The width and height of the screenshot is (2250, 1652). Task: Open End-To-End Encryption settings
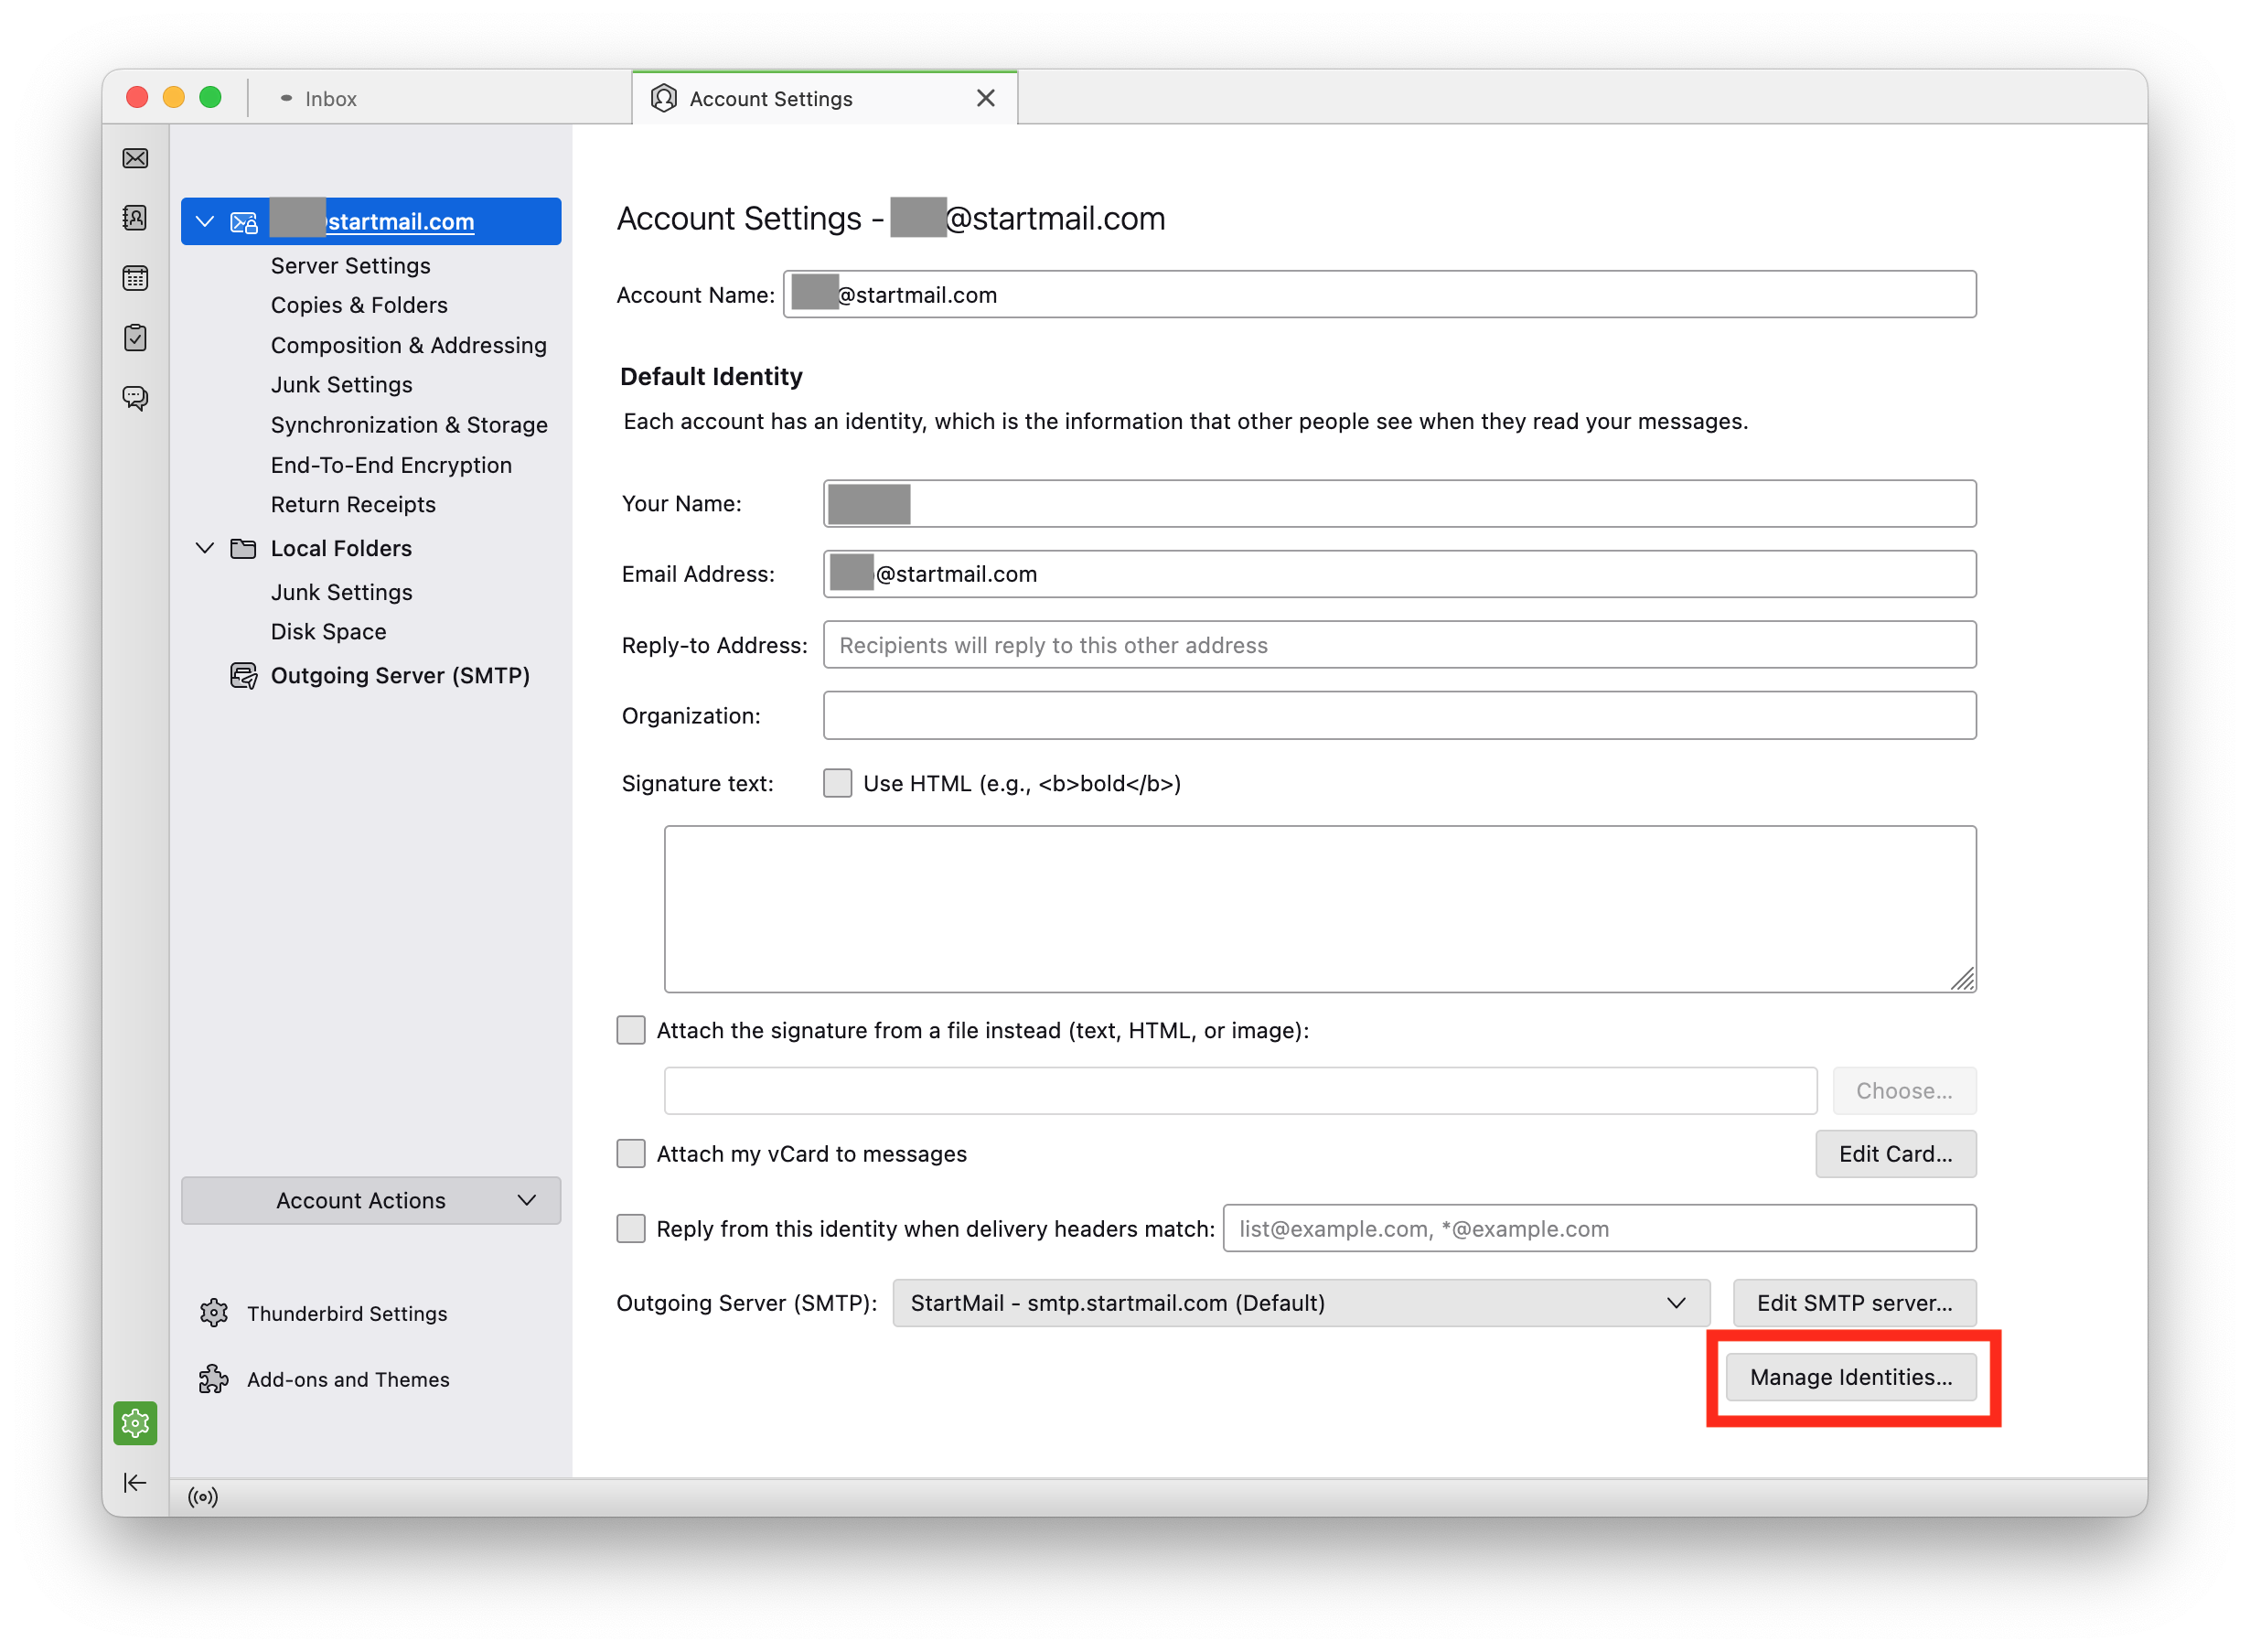click(x=391, y=465)
